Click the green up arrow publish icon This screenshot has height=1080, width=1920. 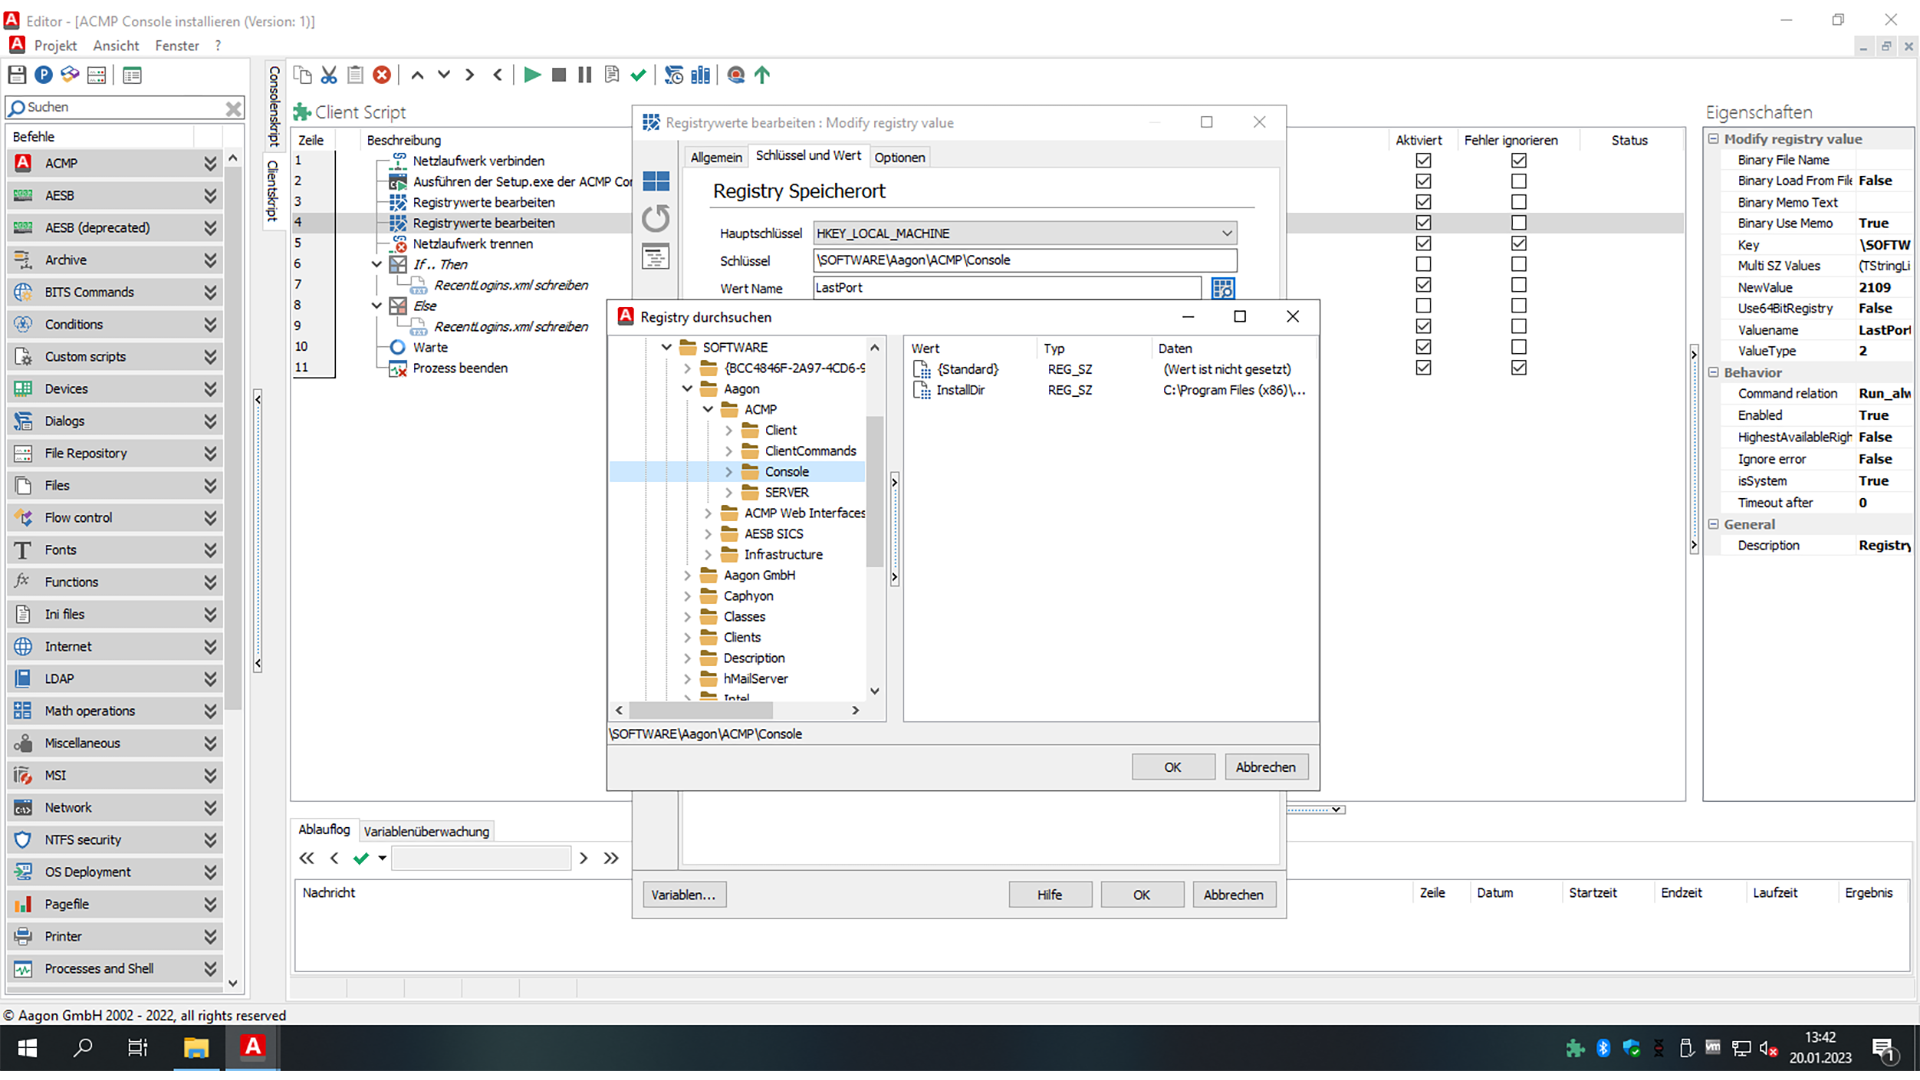point(762,75)
